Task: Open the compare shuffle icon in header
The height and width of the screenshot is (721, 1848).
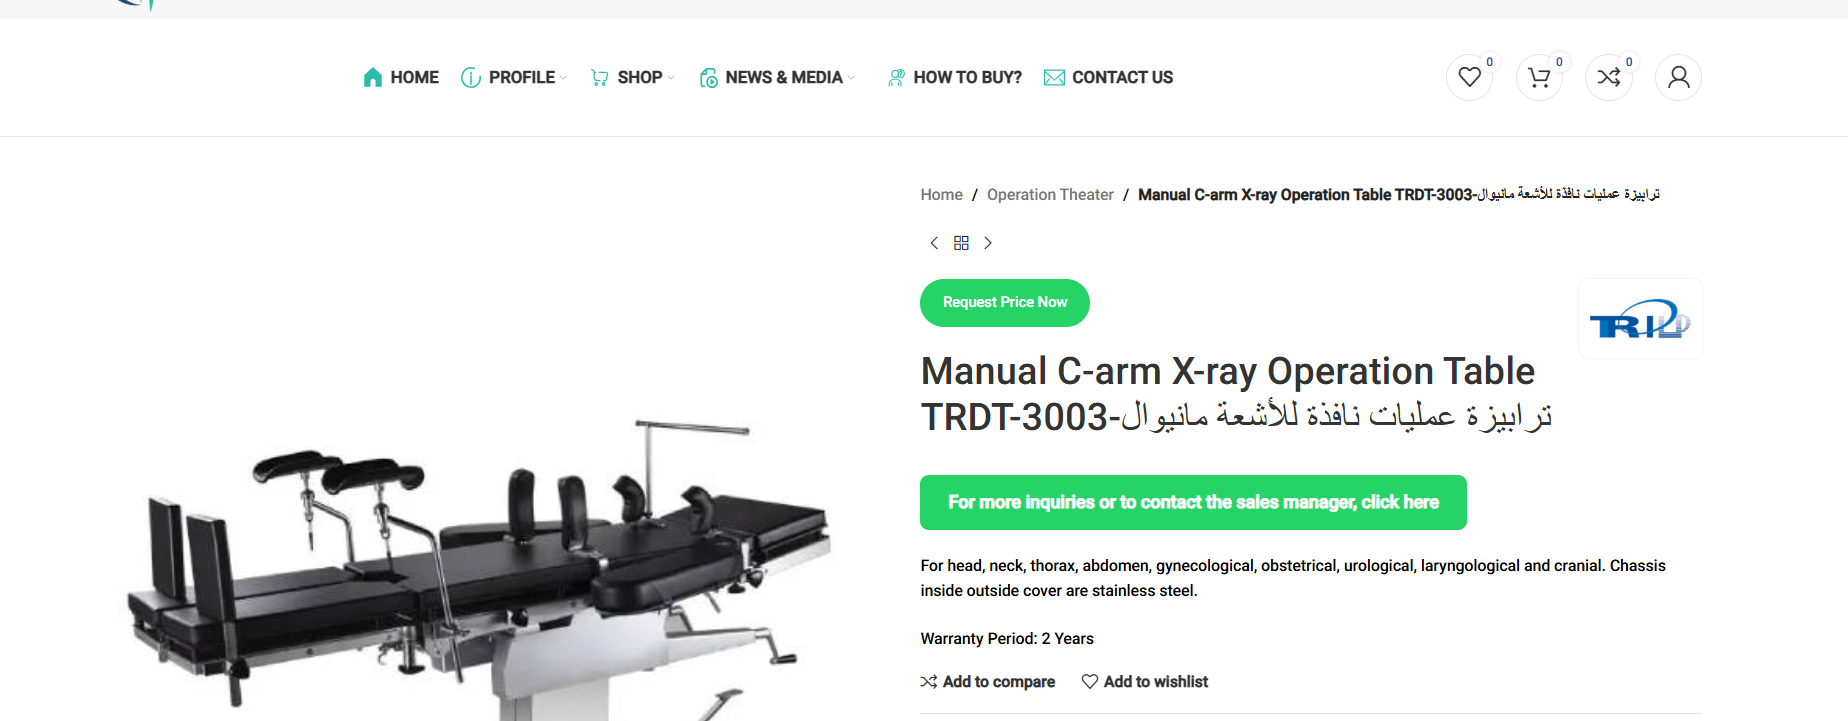Action: [1609, 77]
